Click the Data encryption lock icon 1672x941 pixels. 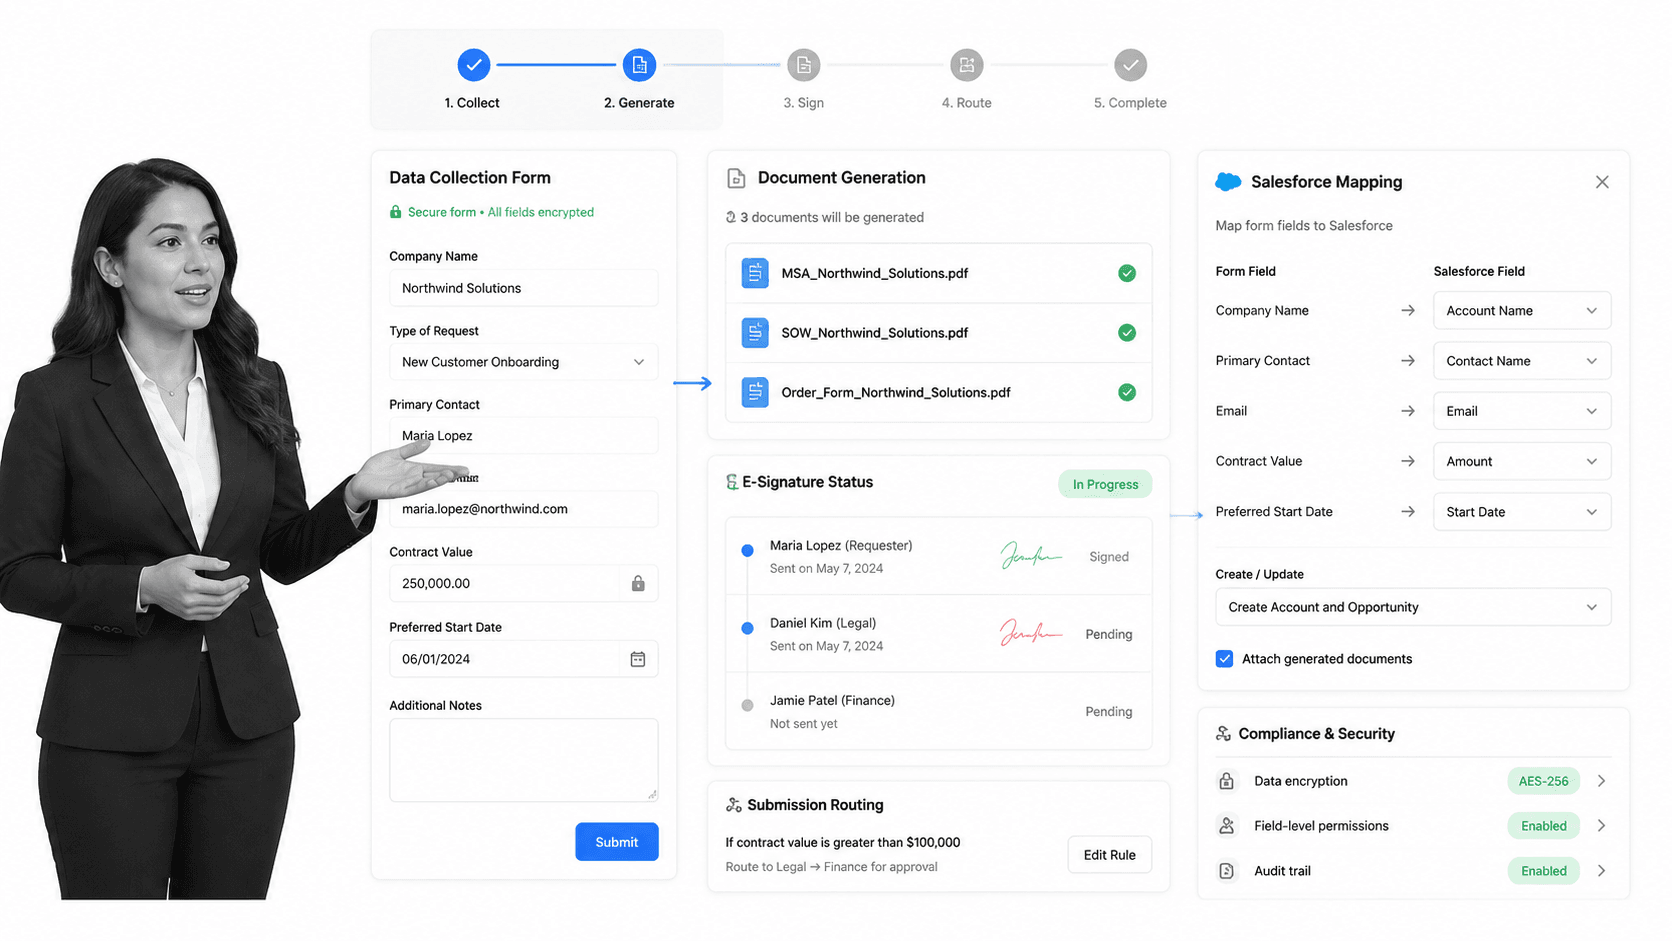point(1227,781)
